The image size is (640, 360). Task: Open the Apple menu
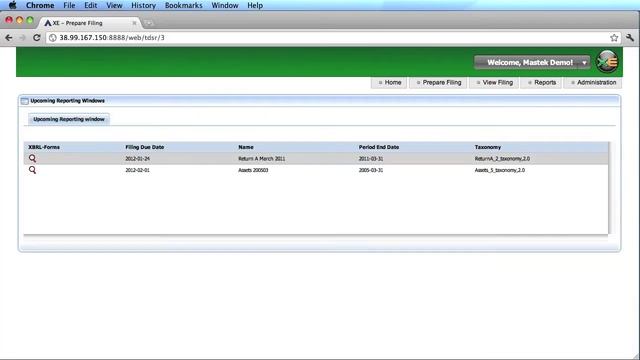pyautogui.click(x=13, y=5)
